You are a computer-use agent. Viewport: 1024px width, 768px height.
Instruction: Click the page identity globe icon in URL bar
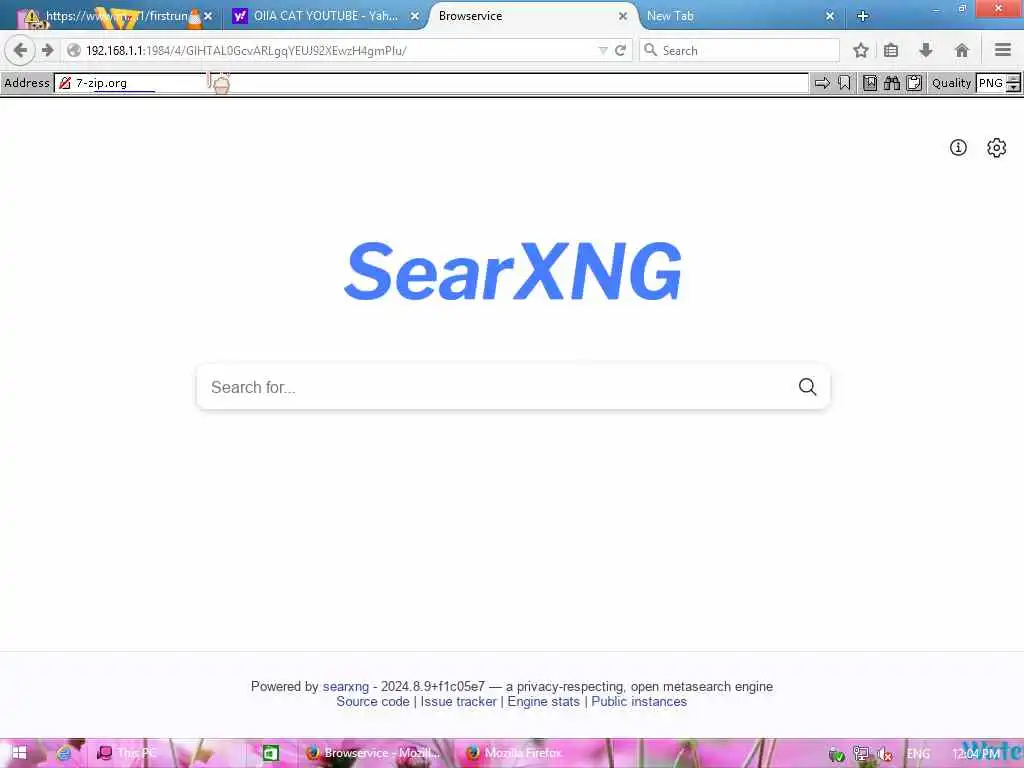[x=74, y=50]
